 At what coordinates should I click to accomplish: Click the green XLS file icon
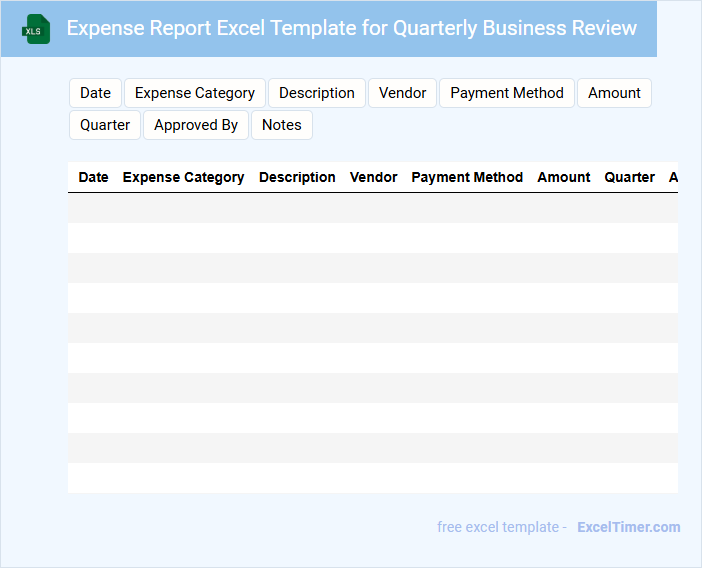coord(36,29)
